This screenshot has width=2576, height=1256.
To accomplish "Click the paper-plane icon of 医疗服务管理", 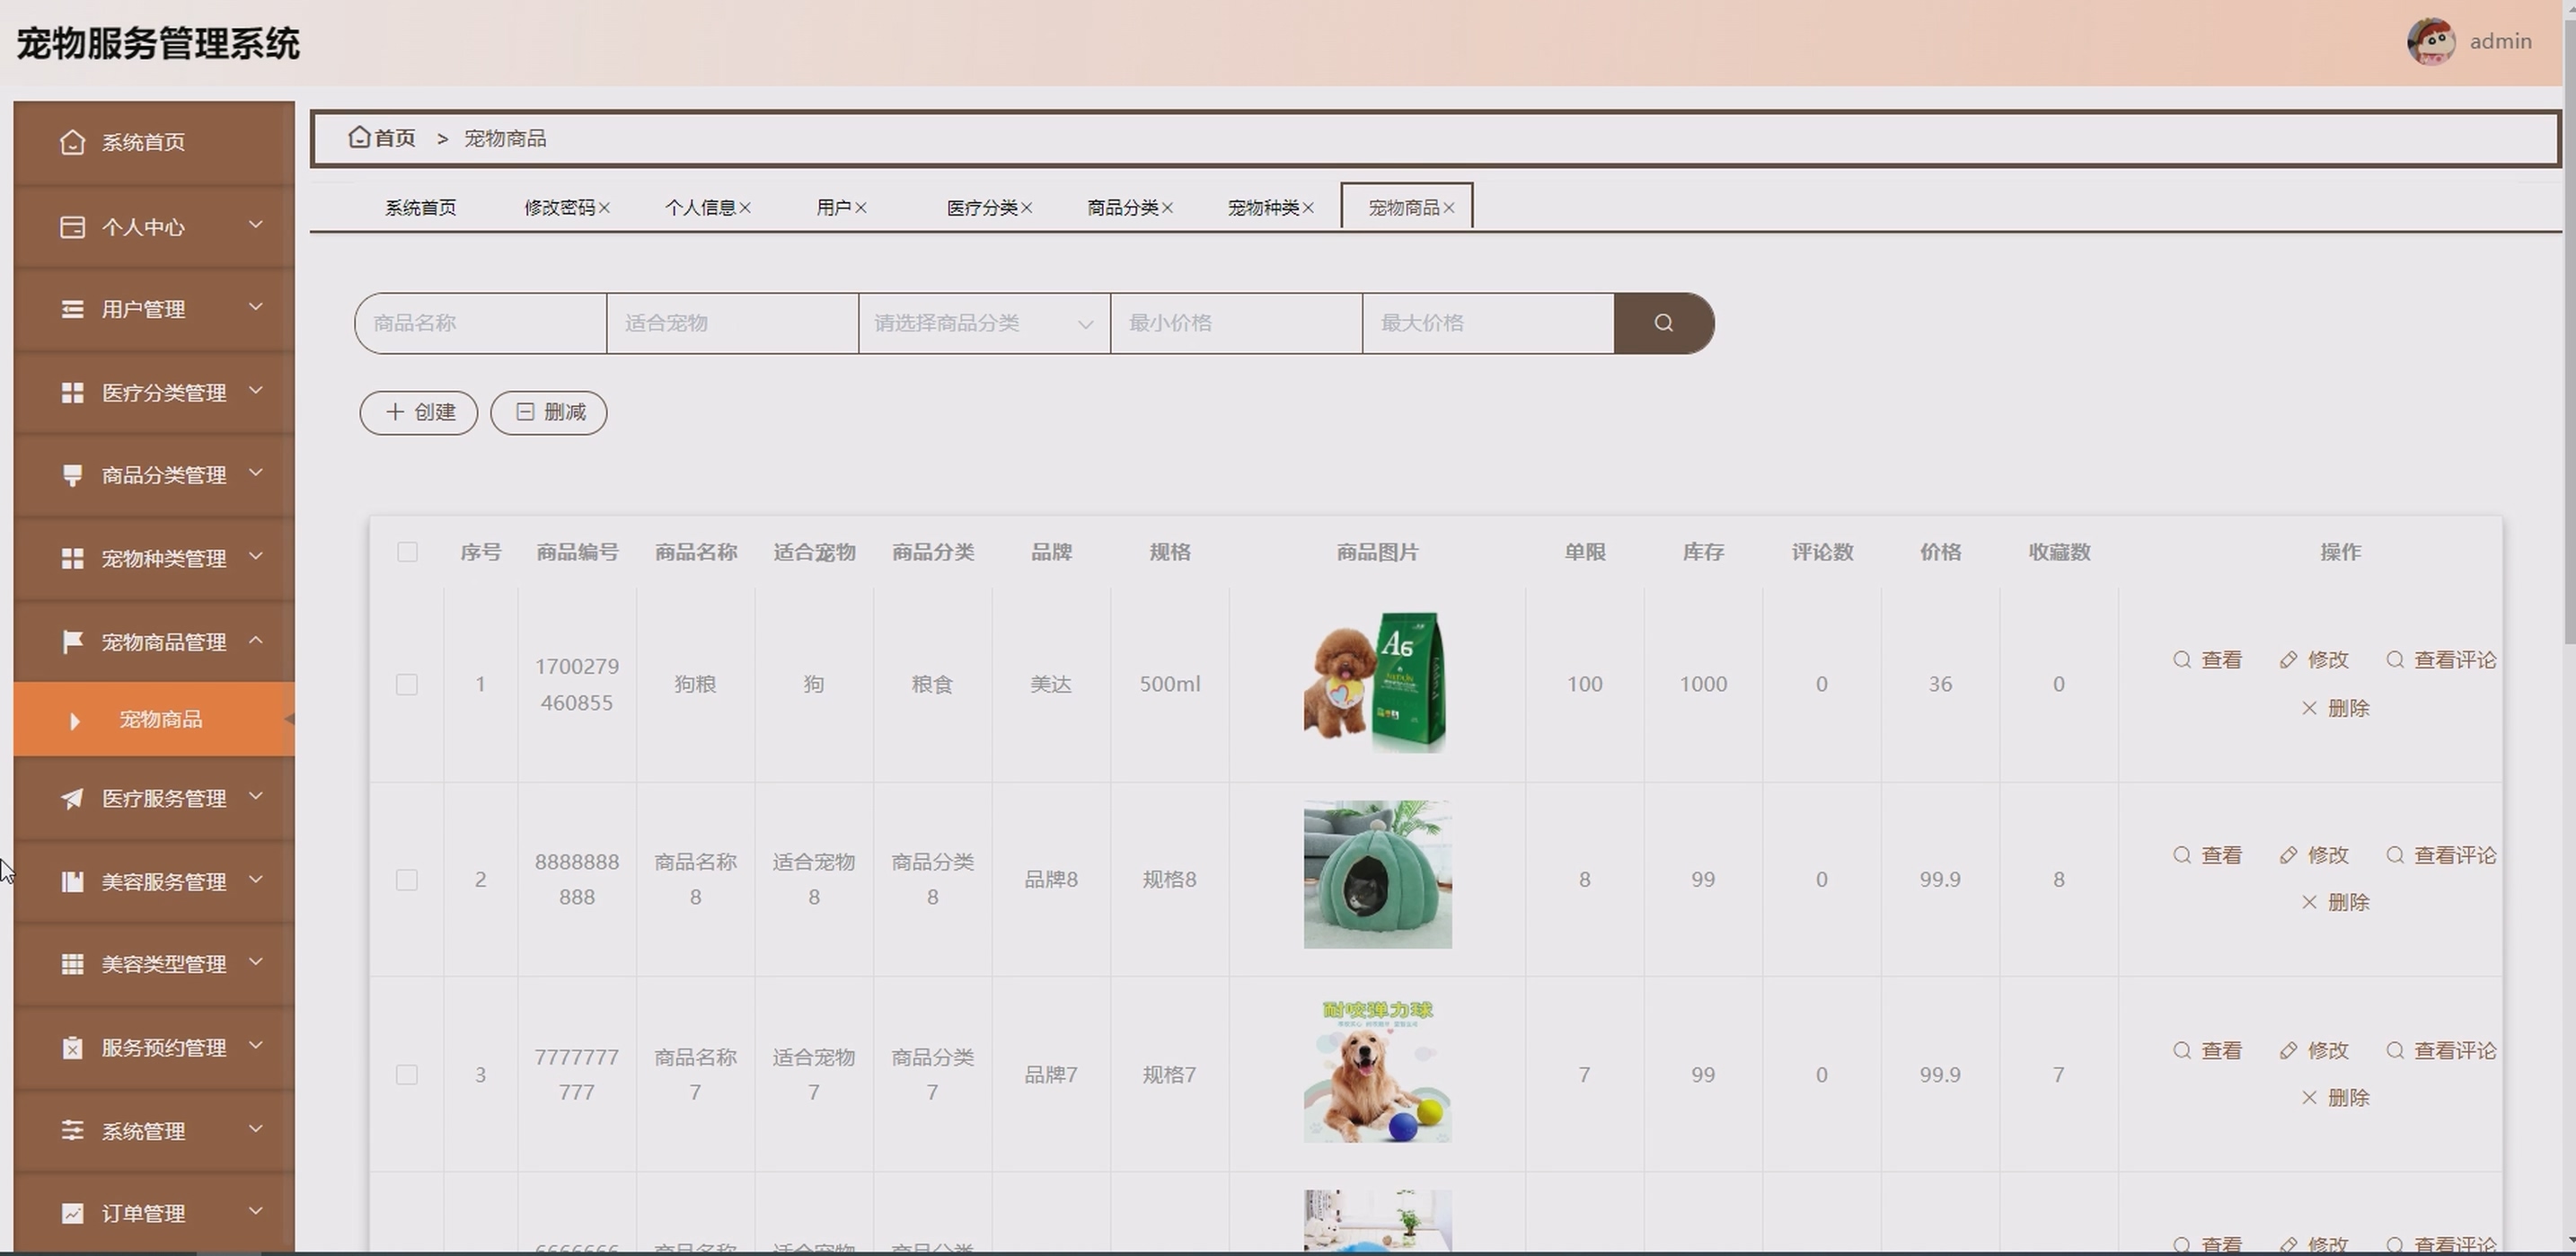I will click(72, 798).
